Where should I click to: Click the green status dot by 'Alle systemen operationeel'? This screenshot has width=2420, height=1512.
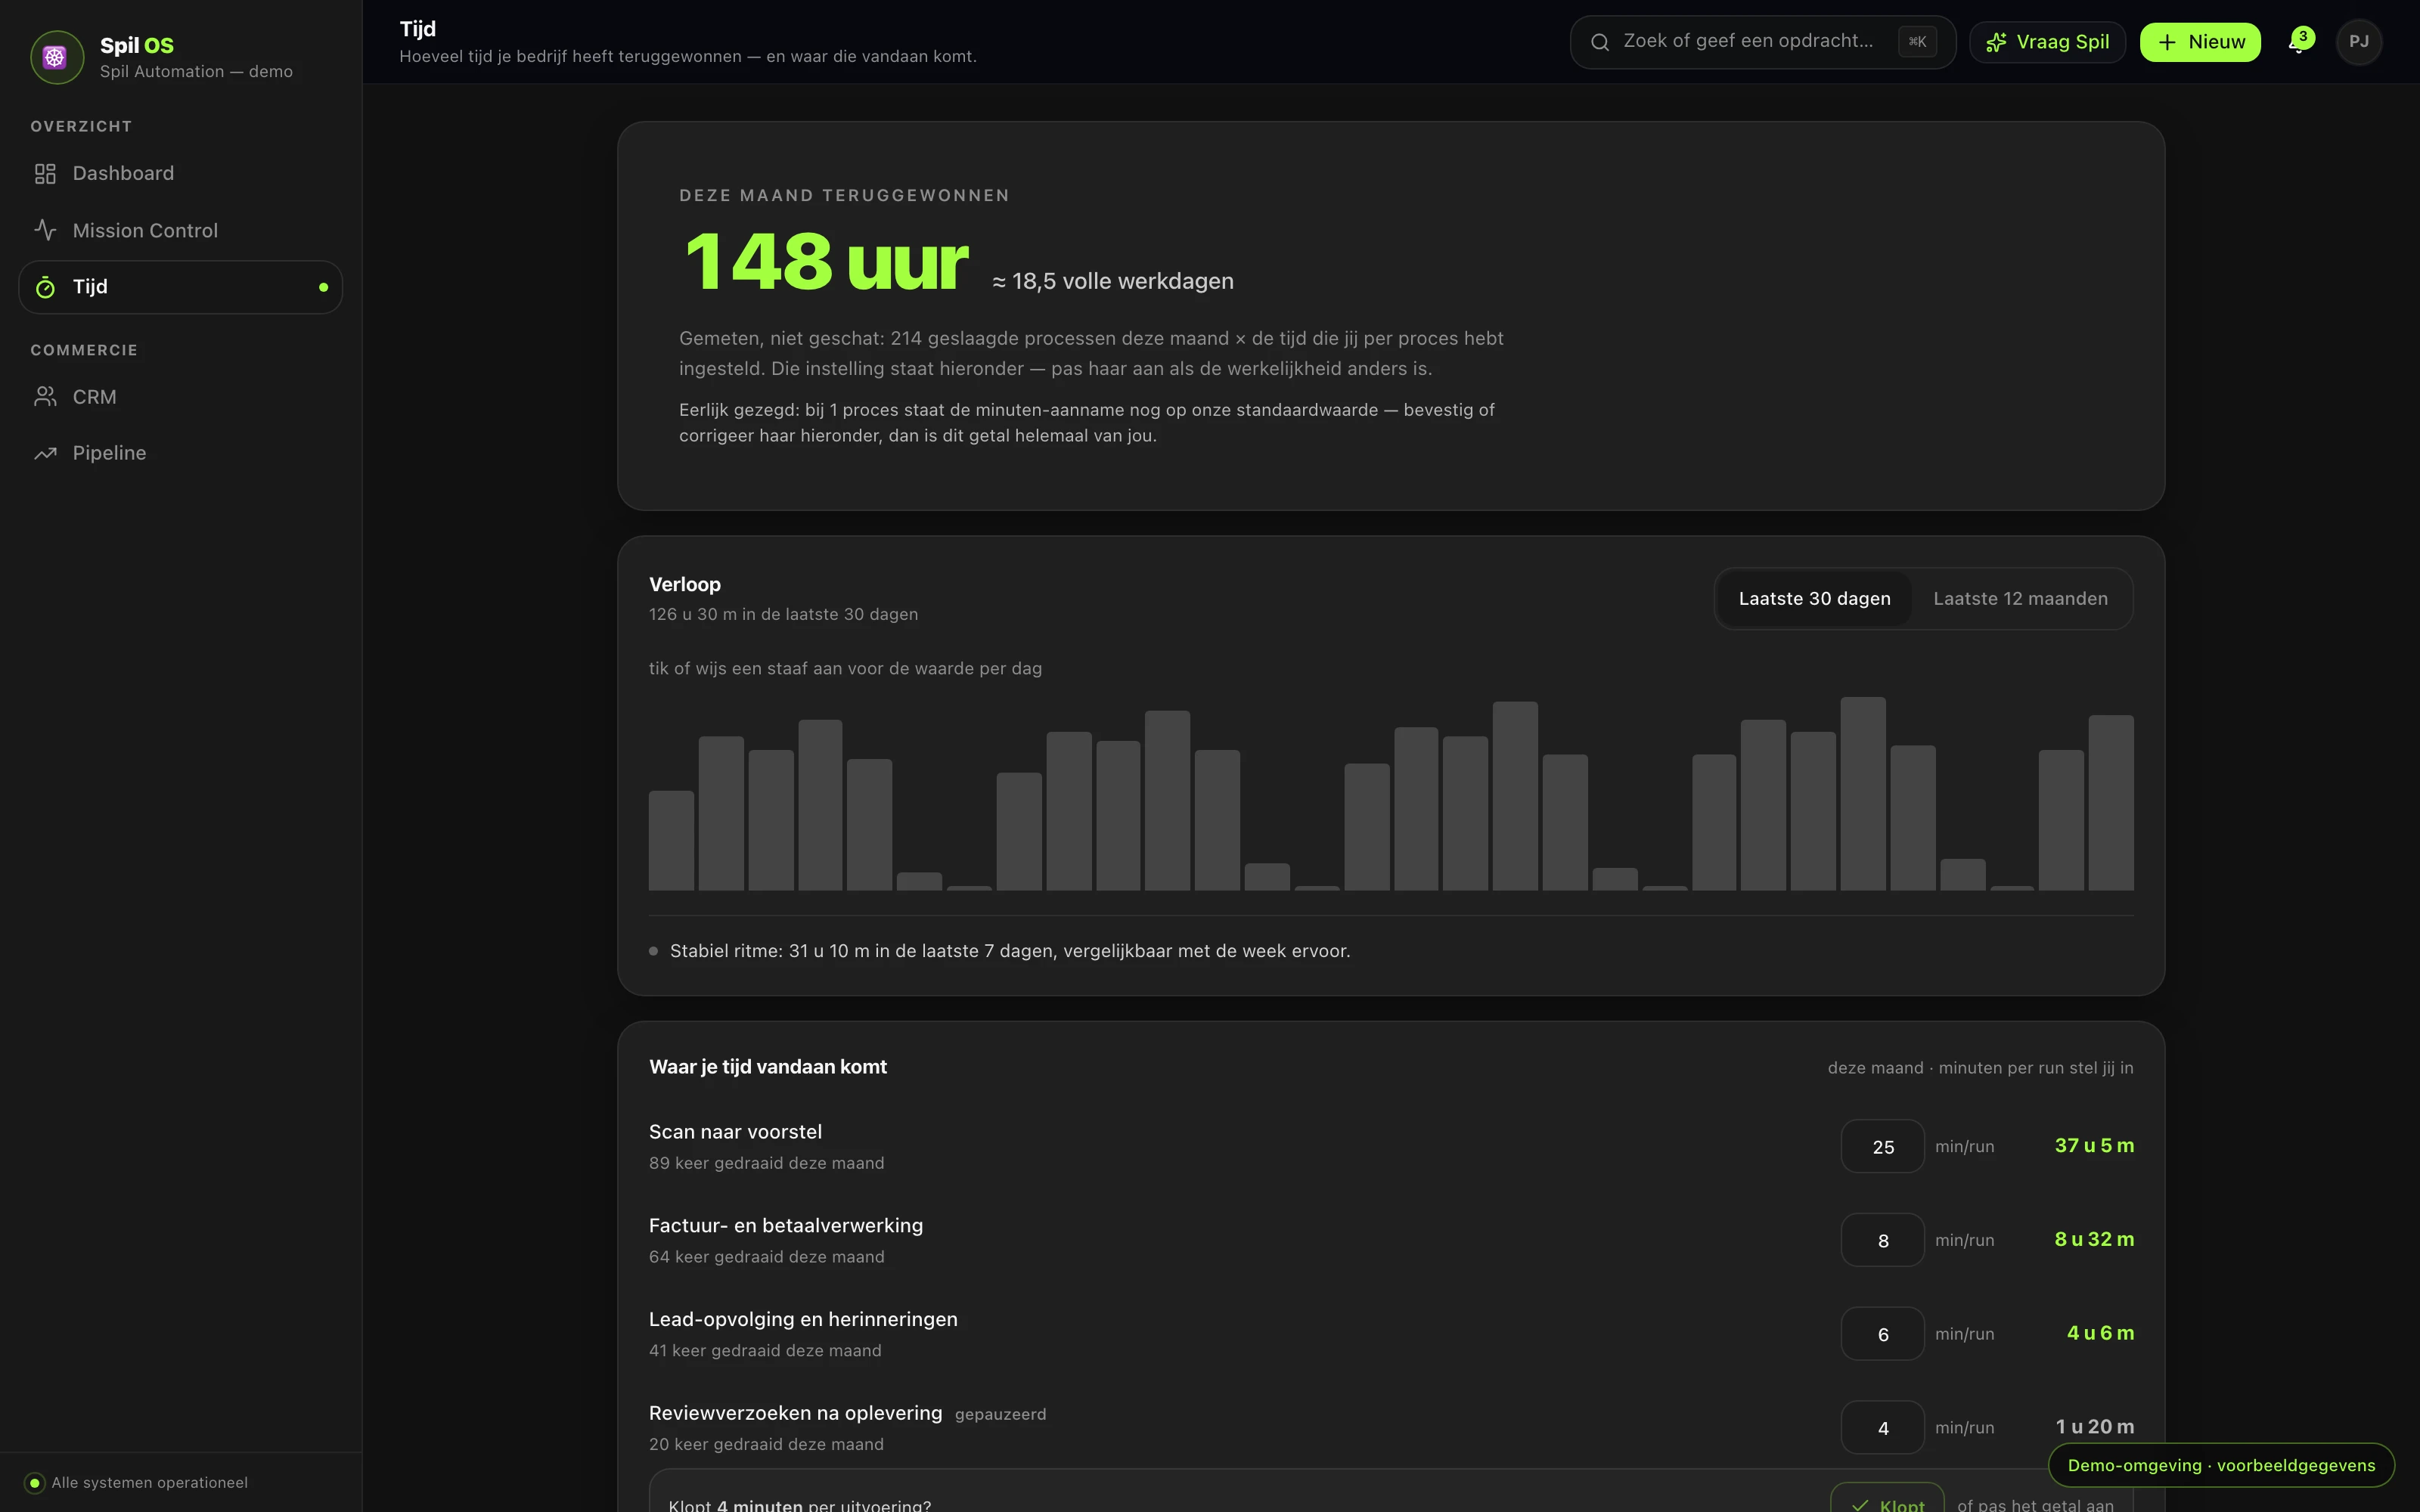35,1483
